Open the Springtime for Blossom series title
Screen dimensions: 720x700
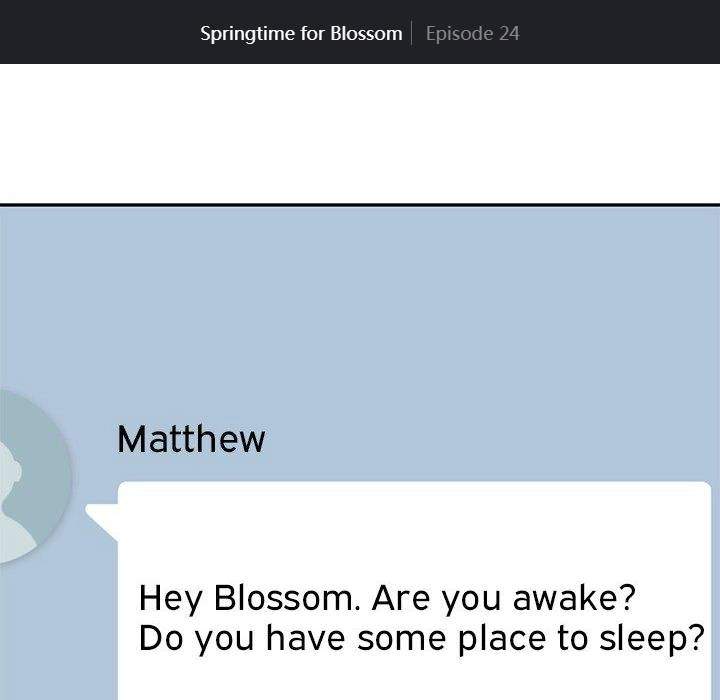pos(301,33)
